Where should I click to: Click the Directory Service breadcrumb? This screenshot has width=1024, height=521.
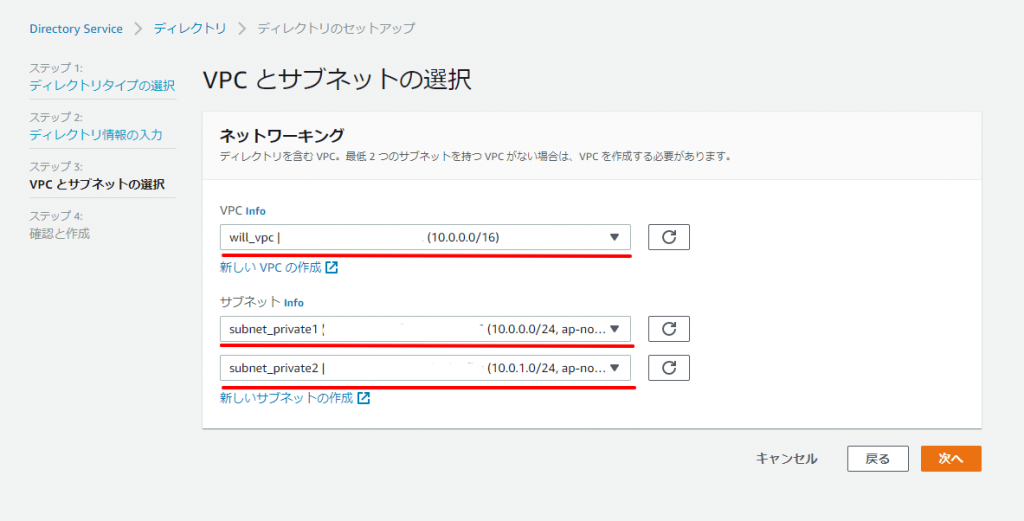point(76,29)
